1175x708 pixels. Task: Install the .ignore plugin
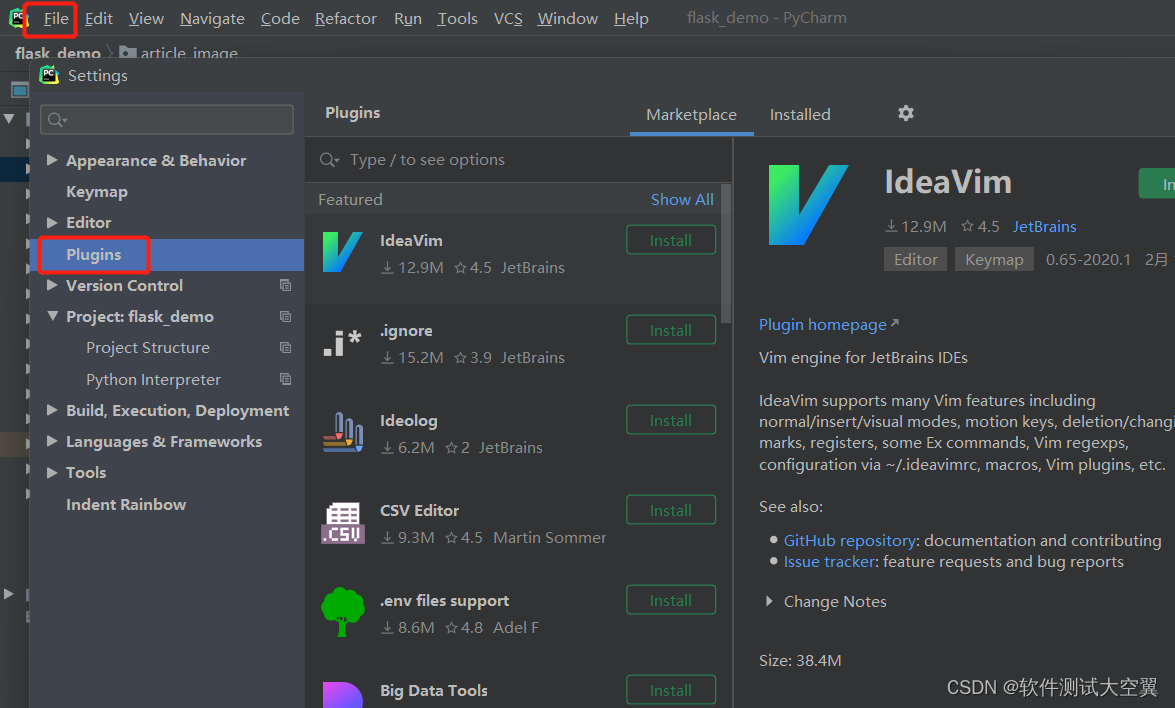pyautogui.click(x=671, y=330)
